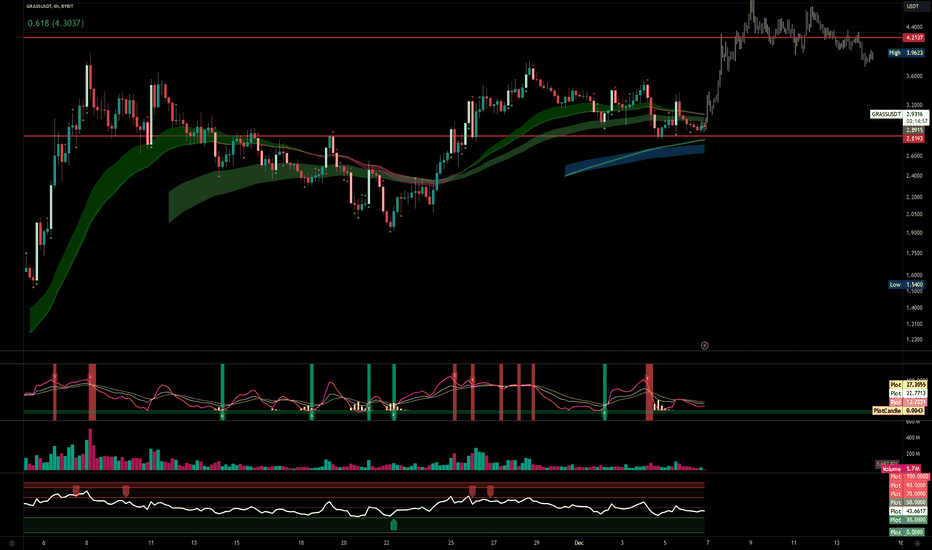Click the 22 date label on the time axis
The image size is (932, 550).
point(386,543)
